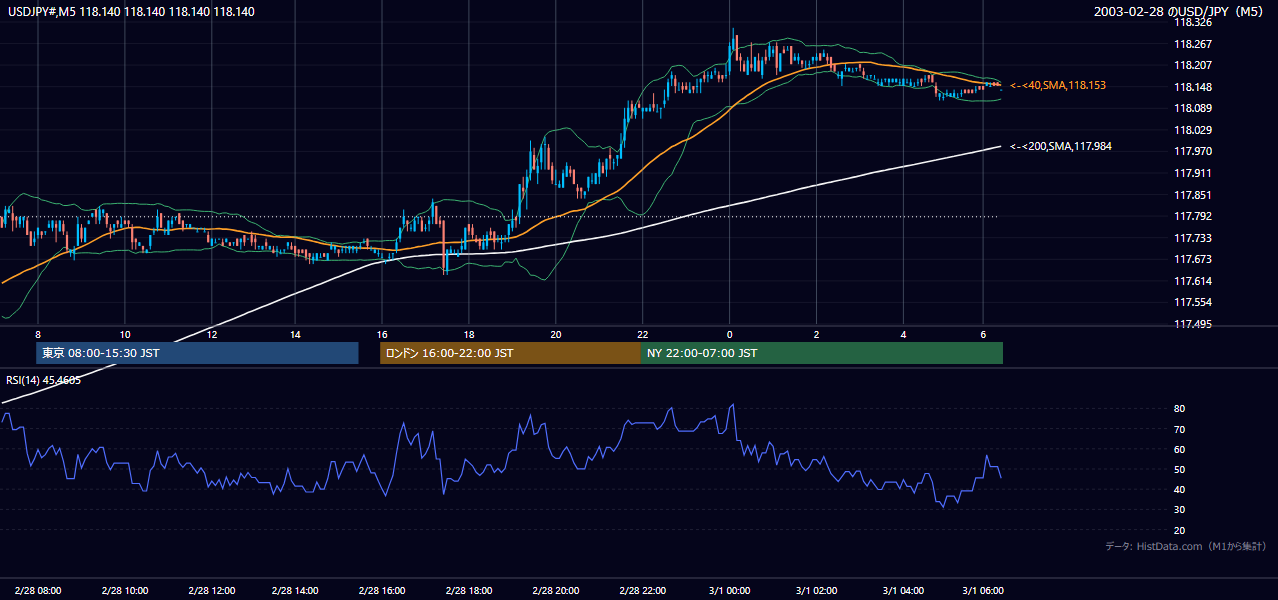
Task: Select the 東京 08:00-15:30 JST session bar
Action: coord(197,353)
